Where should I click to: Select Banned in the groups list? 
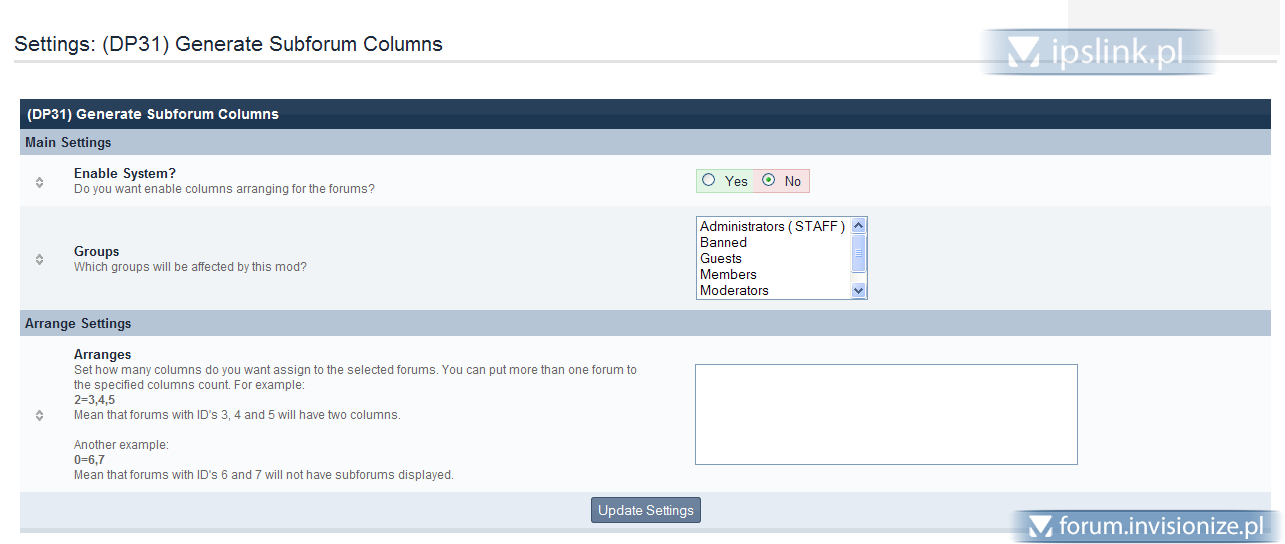click(773, 242)
